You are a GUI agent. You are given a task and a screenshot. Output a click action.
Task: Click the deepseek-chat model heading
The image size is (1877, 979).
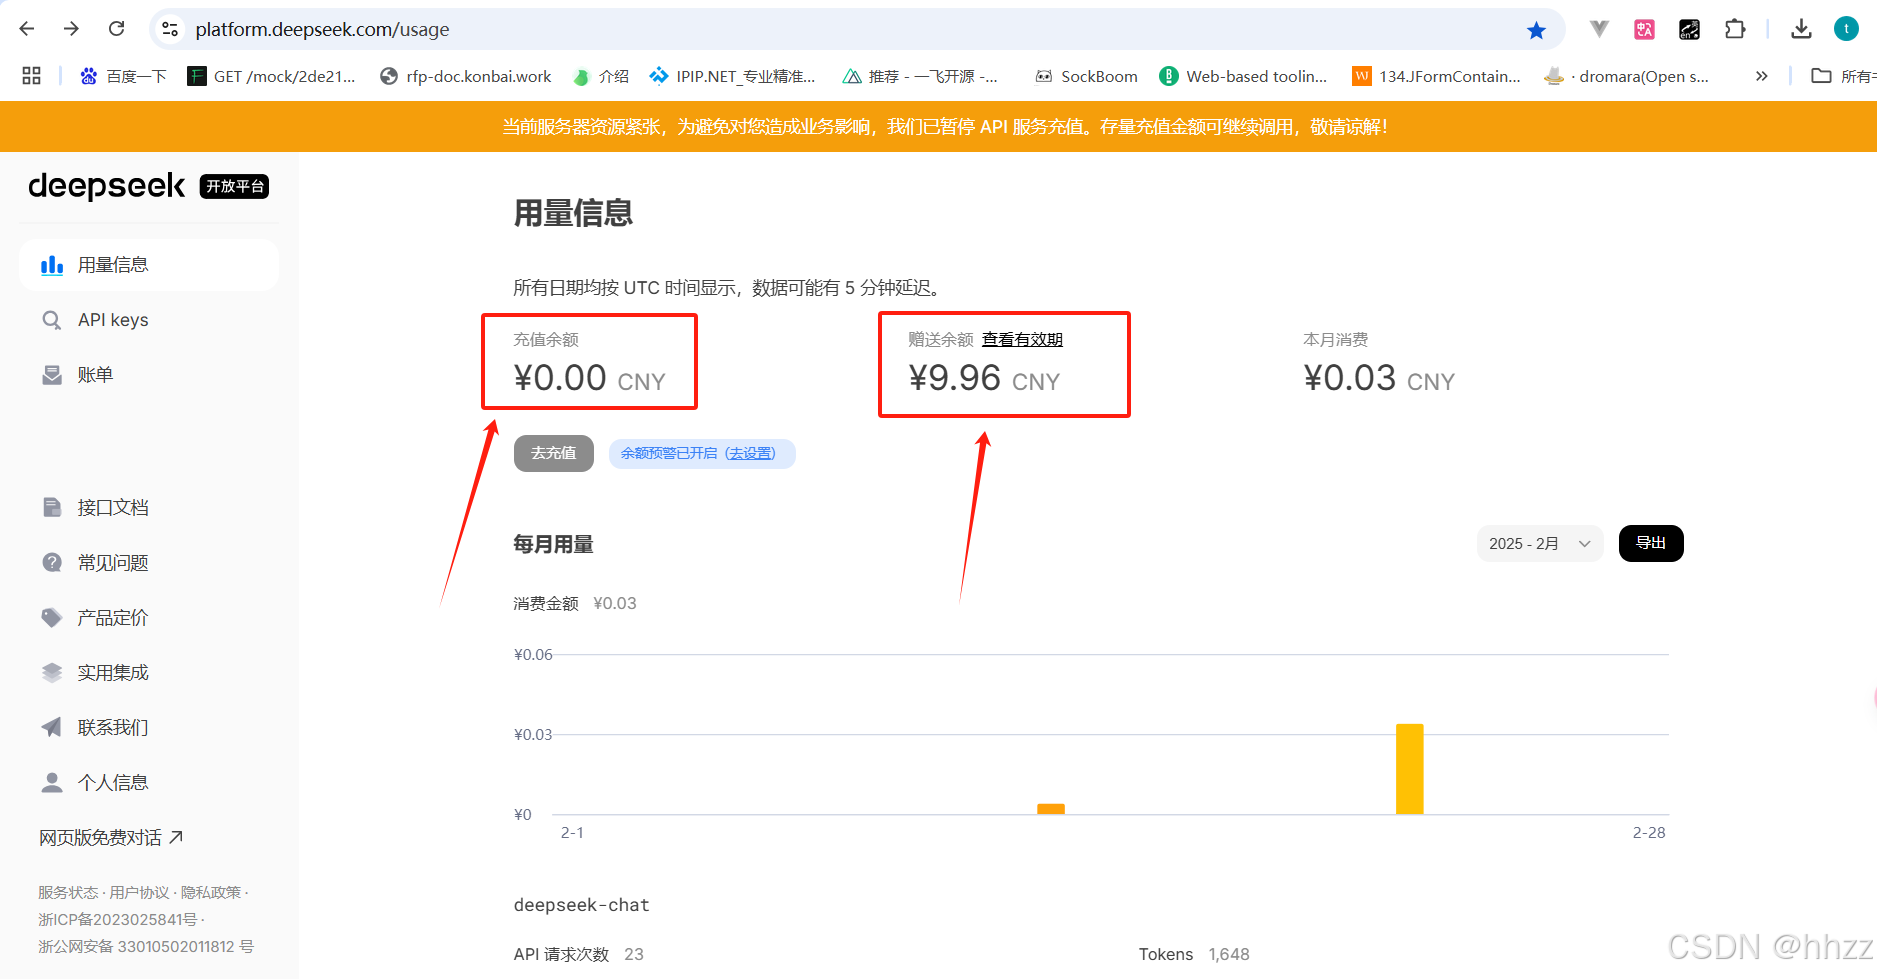581,905
